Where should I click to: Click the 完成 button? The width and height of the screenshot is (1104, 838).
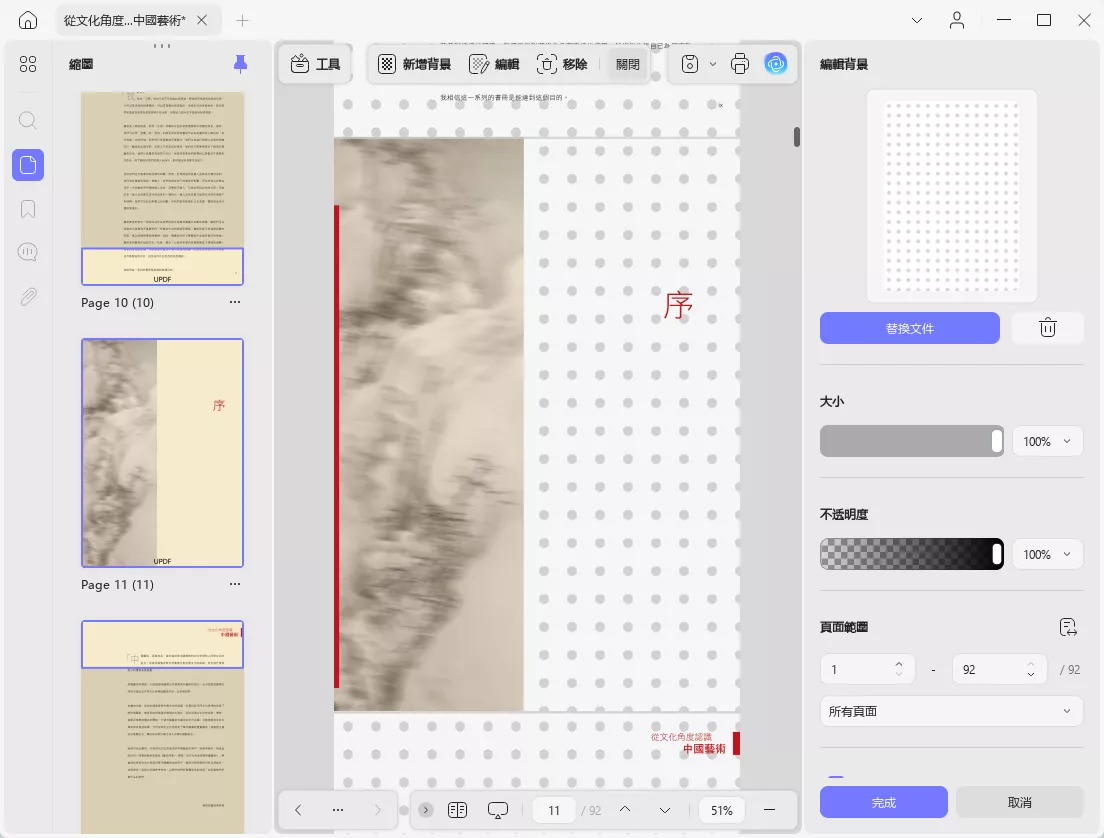pos(884,802)
